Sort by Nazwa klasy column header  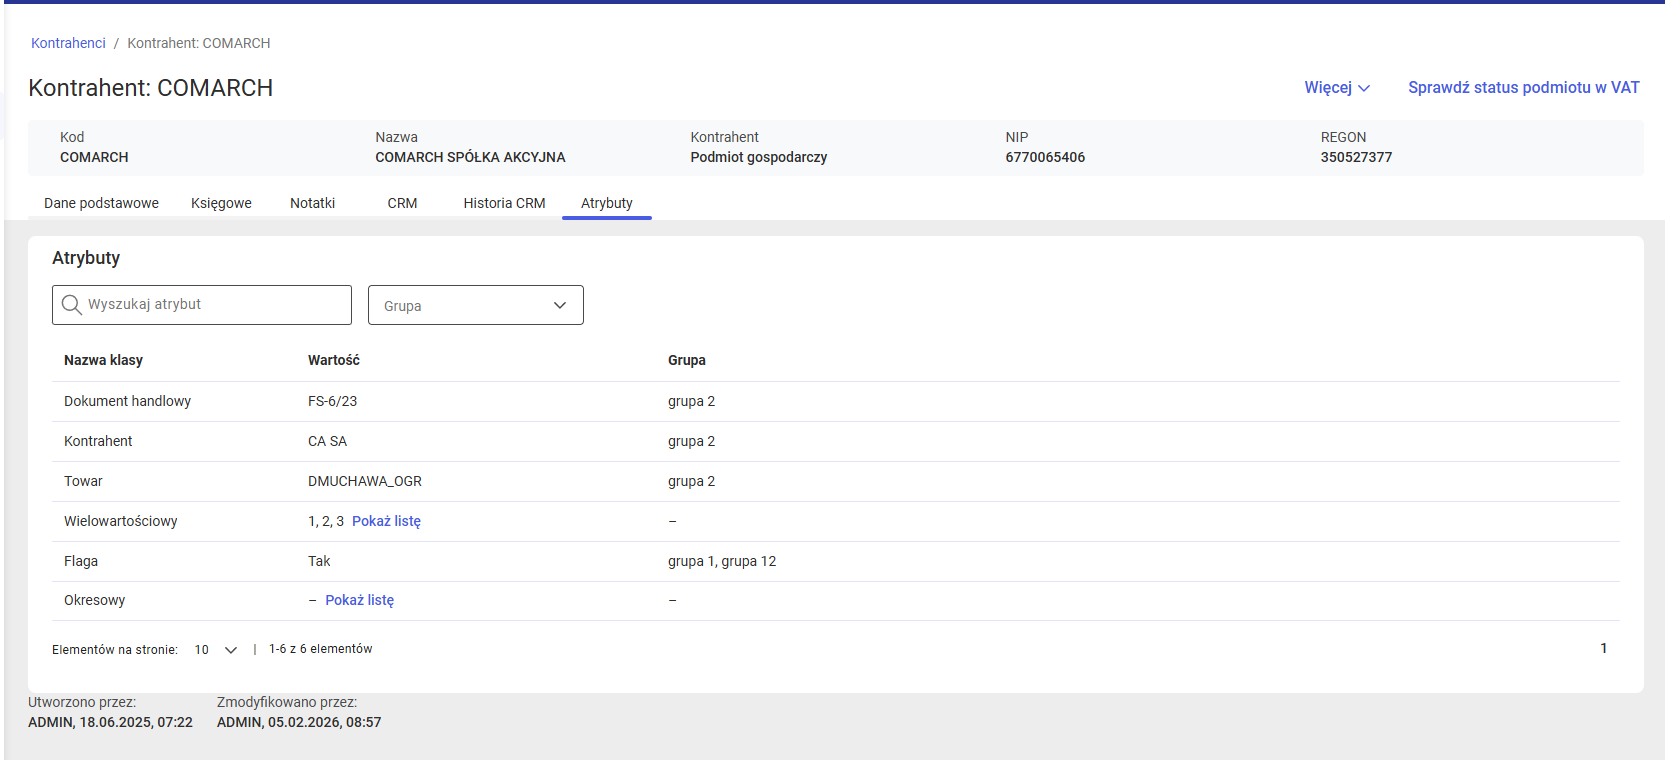click(x=103, y=360)
